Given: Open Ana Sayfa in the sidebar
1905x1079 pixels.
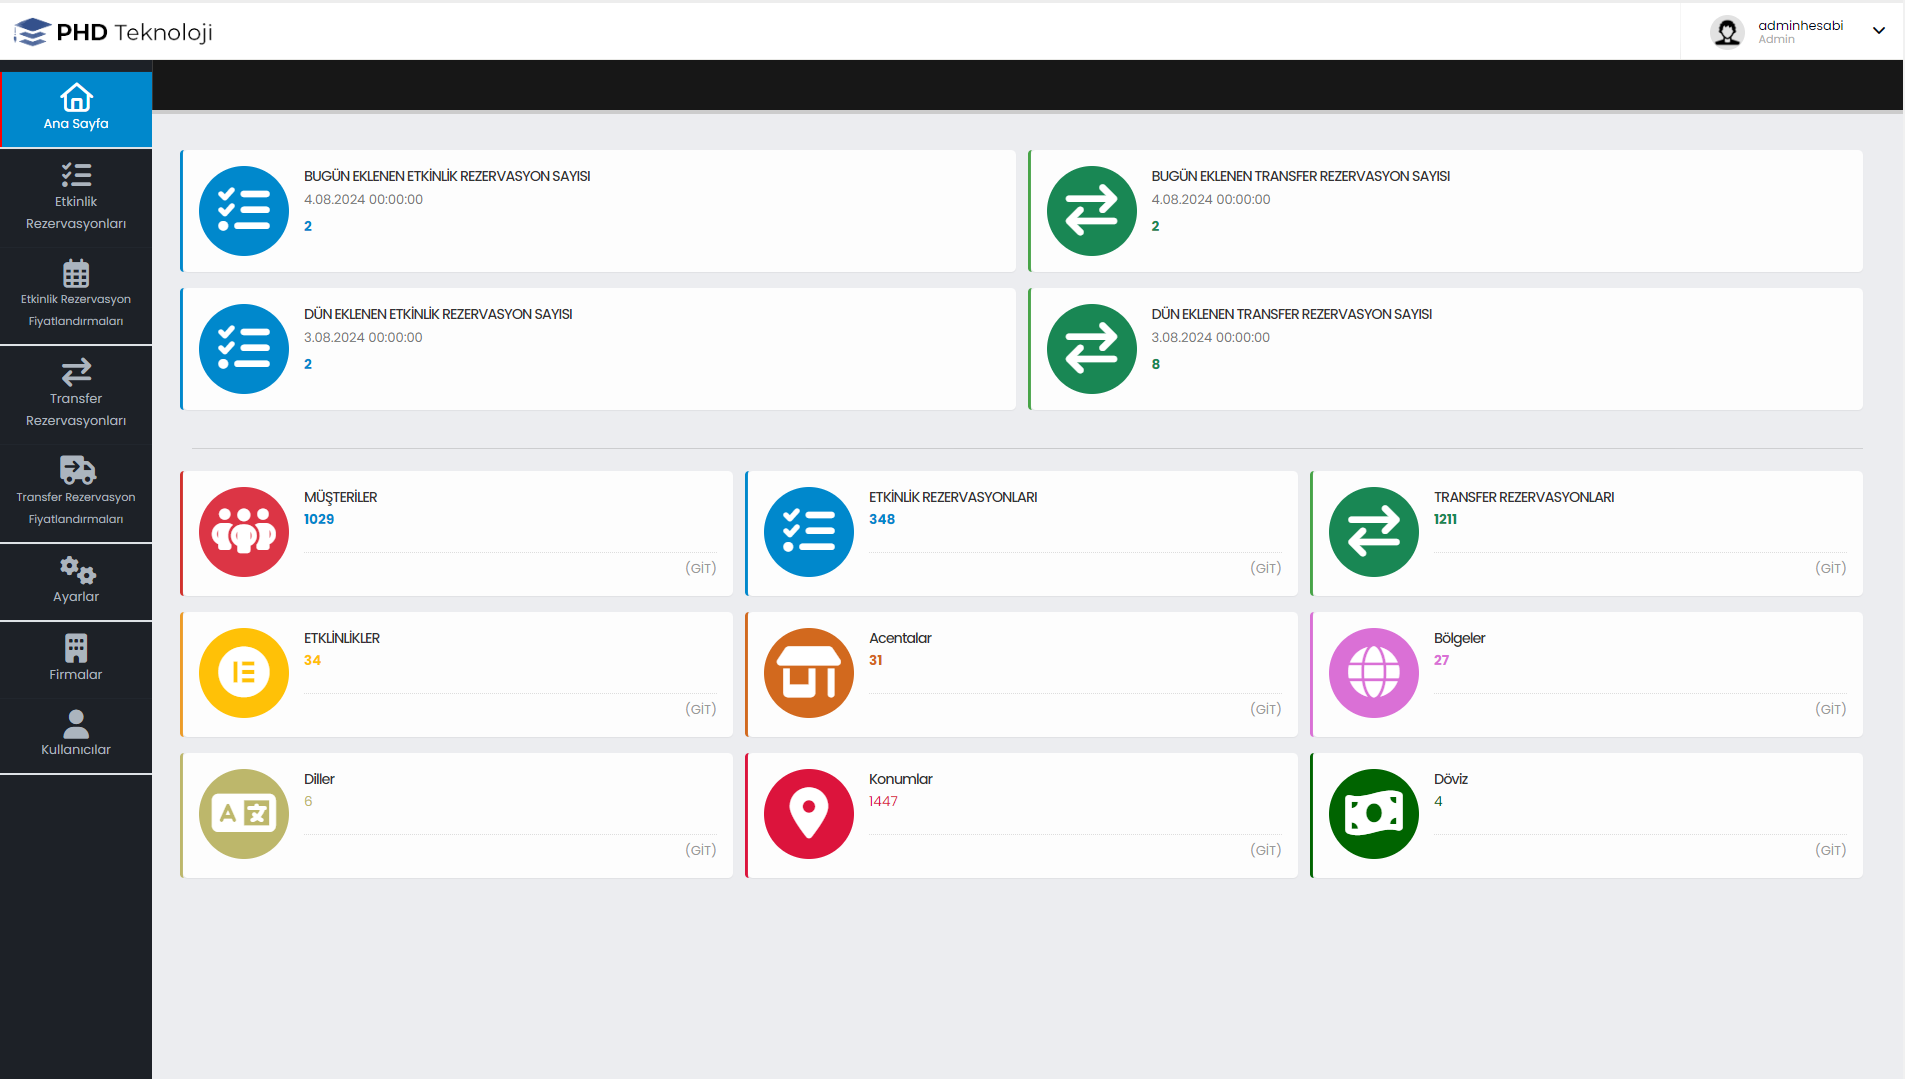Looking at the screenshot, I should (76, 108).
